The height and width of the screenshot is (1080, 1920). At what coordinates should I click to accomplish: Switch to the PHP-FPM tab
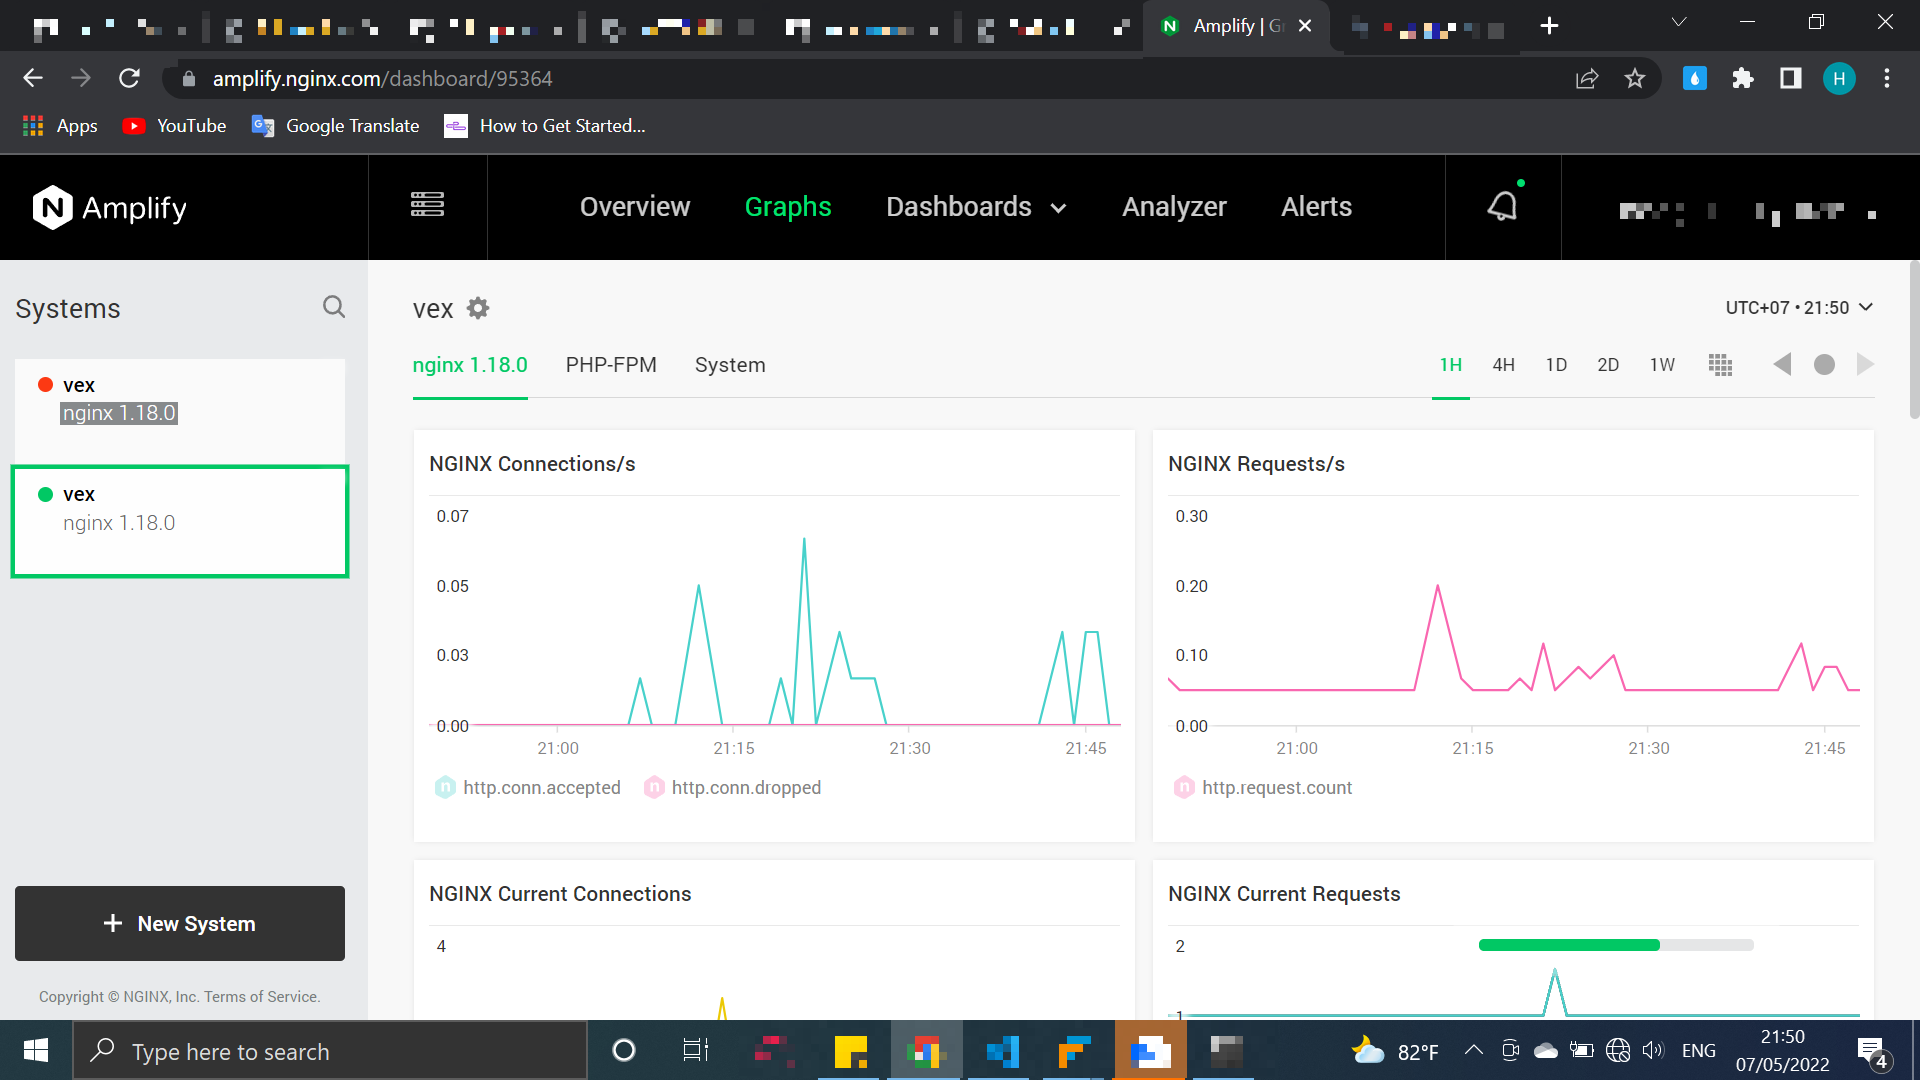coord(611,365)
